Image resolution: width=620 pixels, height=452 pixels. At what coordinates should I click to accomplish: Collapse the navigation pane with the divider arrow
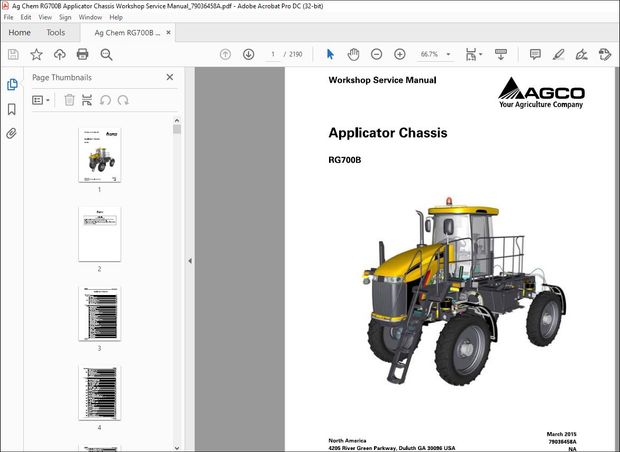click(x=190, y=261)
